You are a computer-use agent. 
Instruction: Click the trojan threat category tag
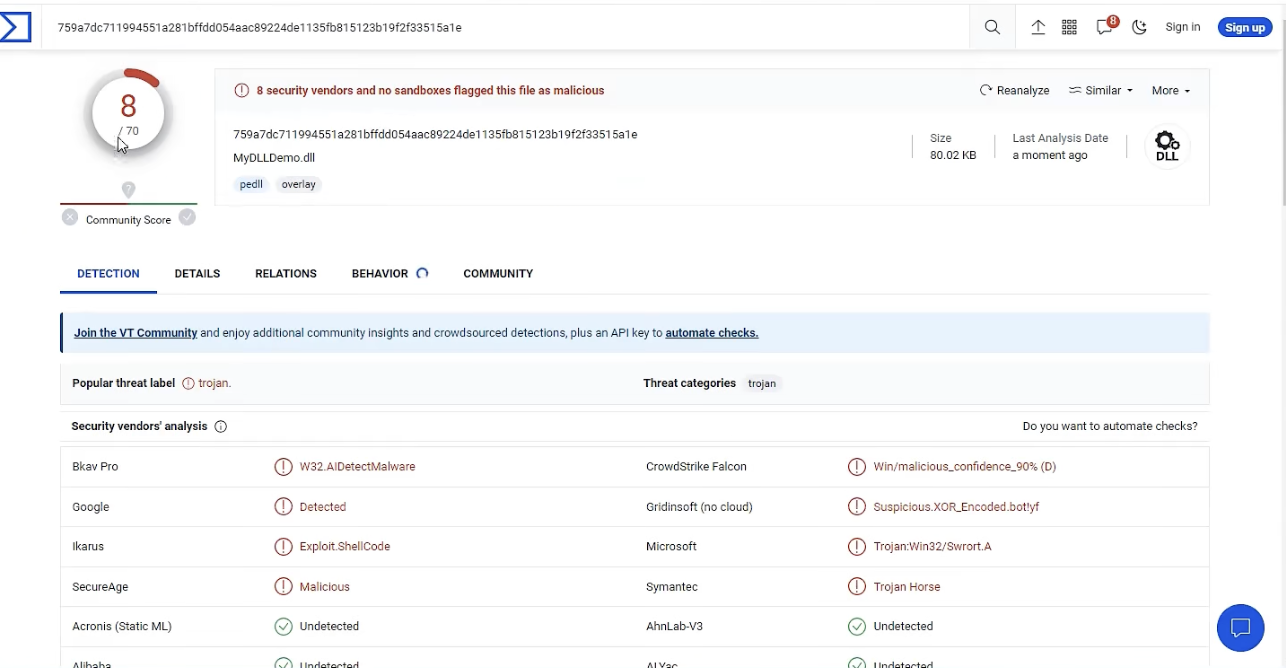pos(762,383)
